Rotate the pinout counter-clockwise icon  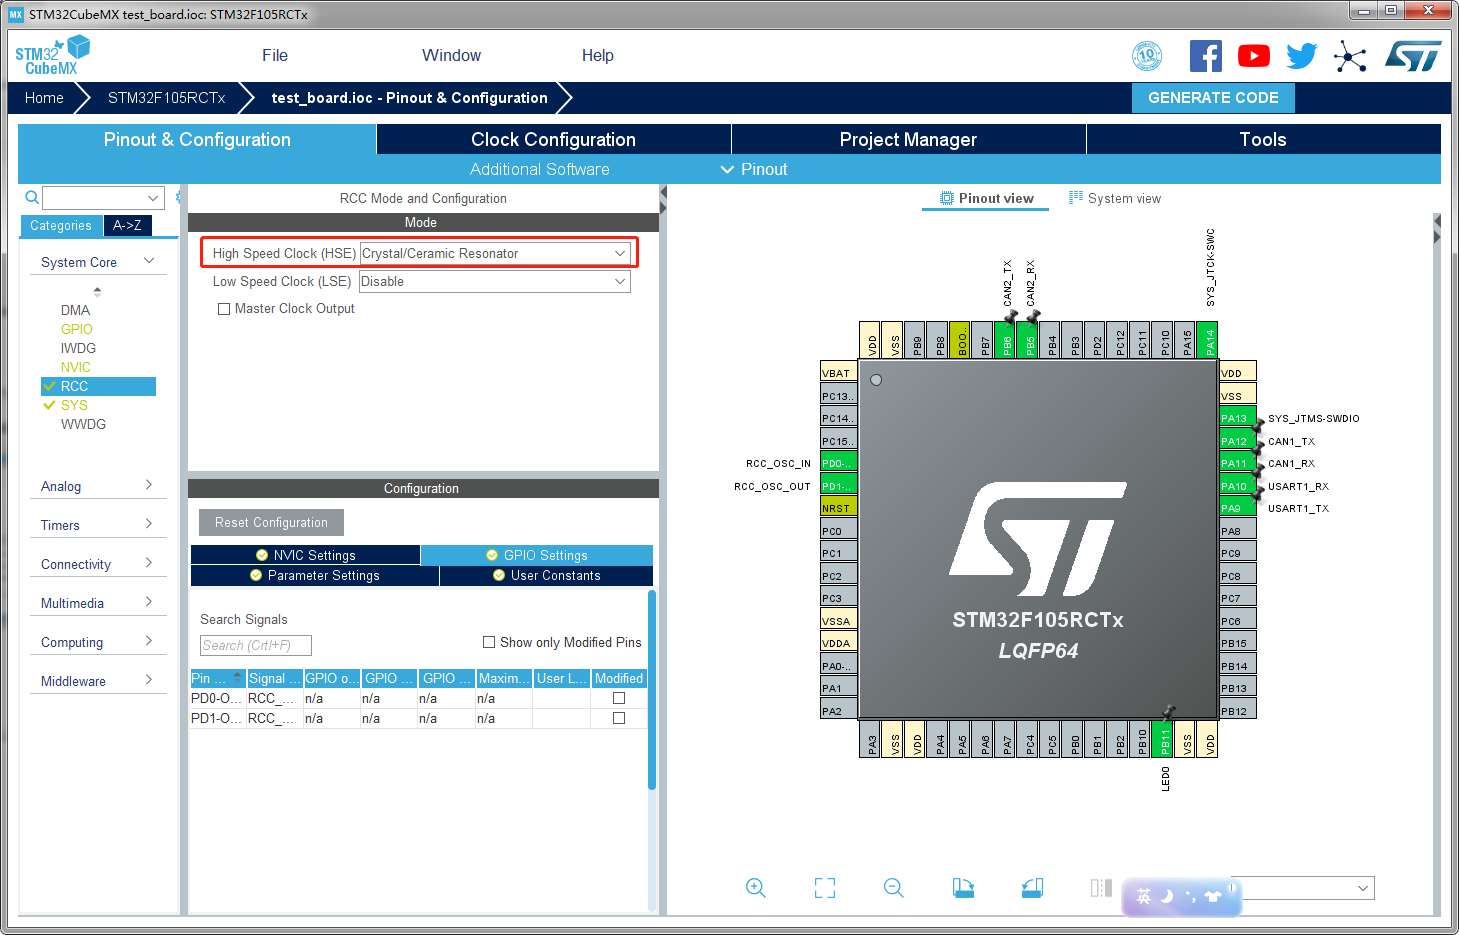click(x=1031, y=888)
